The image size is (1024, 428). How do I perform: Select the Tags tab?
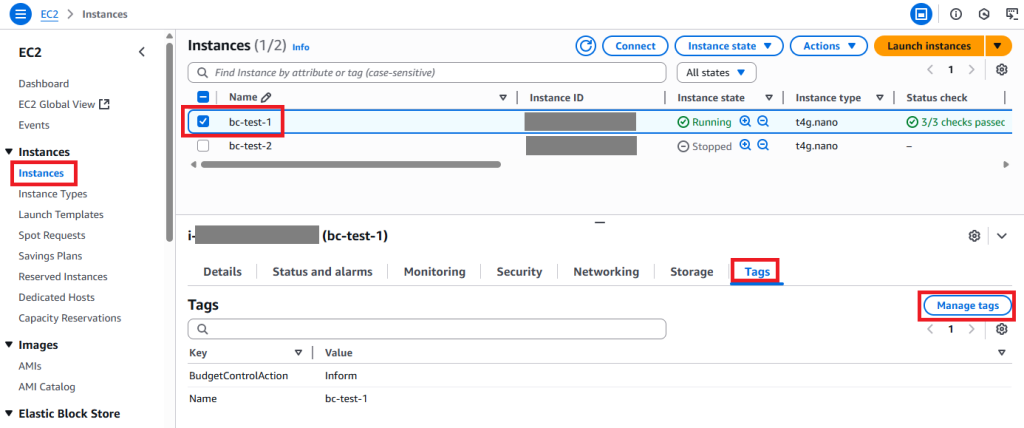(757, 272)
